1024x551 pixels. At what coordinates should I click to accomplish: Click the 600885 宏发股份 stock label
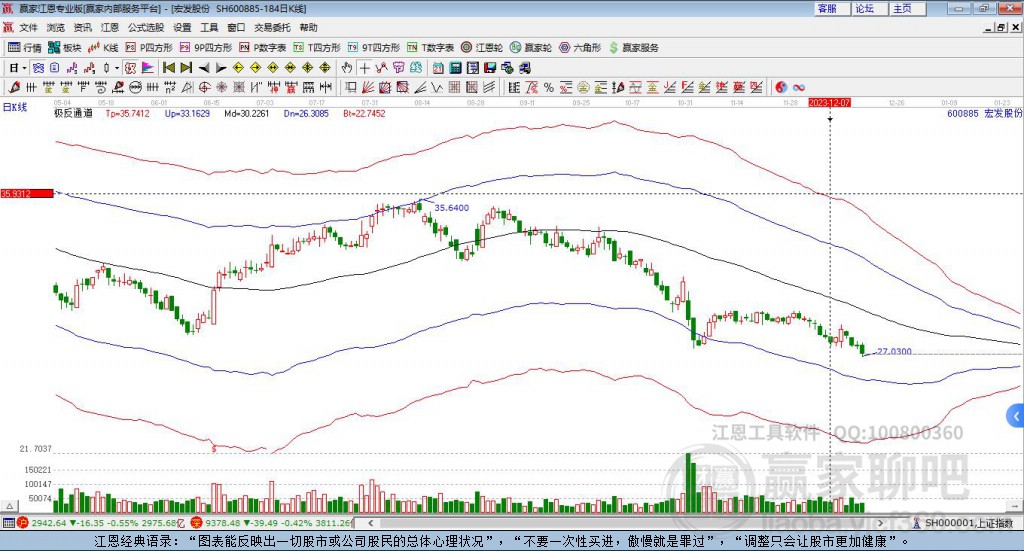pos(984,114)
